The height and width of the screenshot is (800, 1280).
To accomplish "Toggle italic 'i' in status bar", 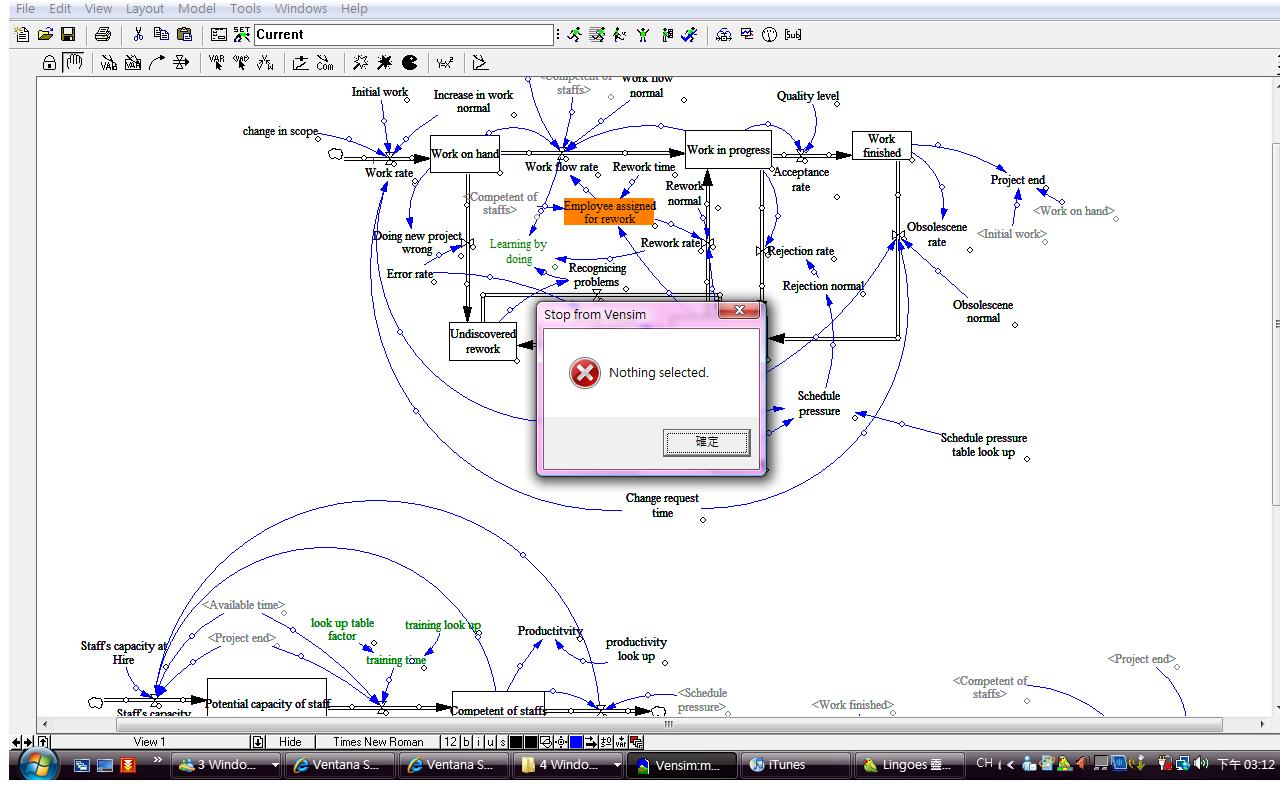I will pos(478,742).
